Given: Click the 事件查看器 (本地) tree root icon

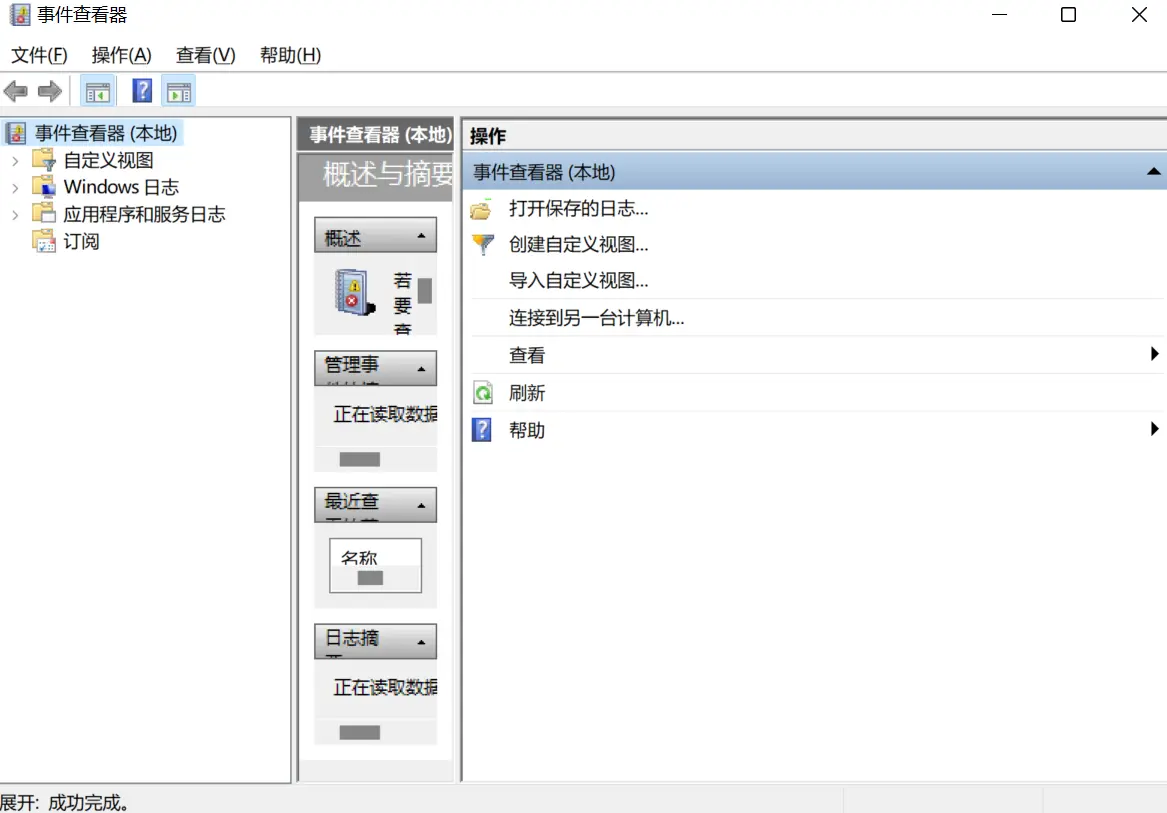Looking at the screenshot, I should click(x=16, y=133).
